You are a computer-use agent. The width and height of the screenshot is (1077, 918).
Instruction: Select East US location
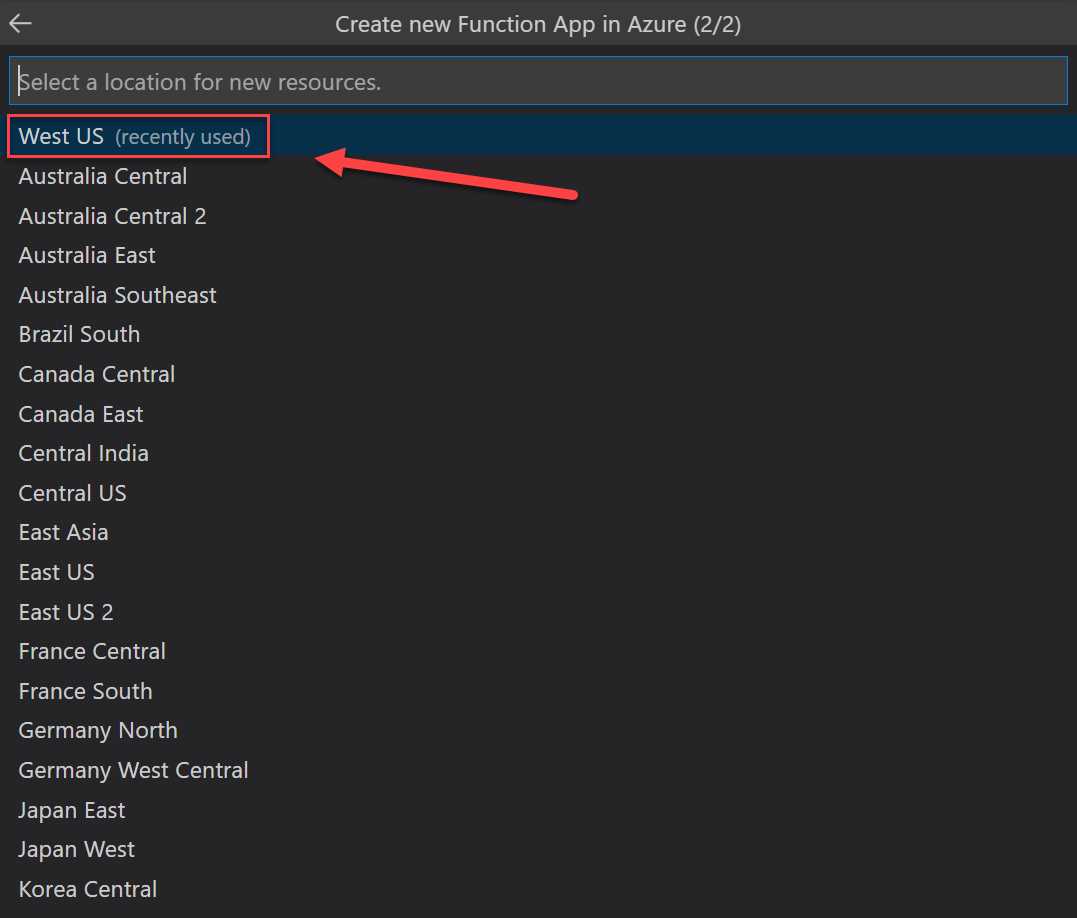56,572
